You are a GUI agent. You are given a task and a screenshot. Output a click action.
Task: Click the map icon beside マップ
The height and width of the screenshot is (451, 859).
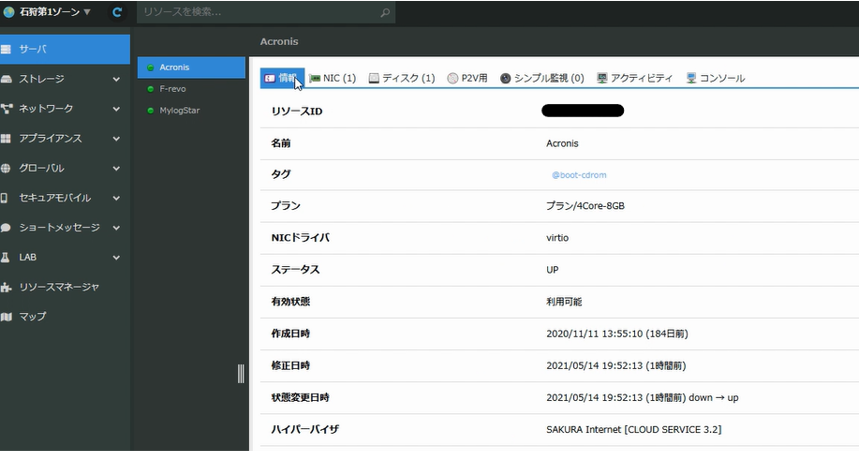click(x=6, y=317)
